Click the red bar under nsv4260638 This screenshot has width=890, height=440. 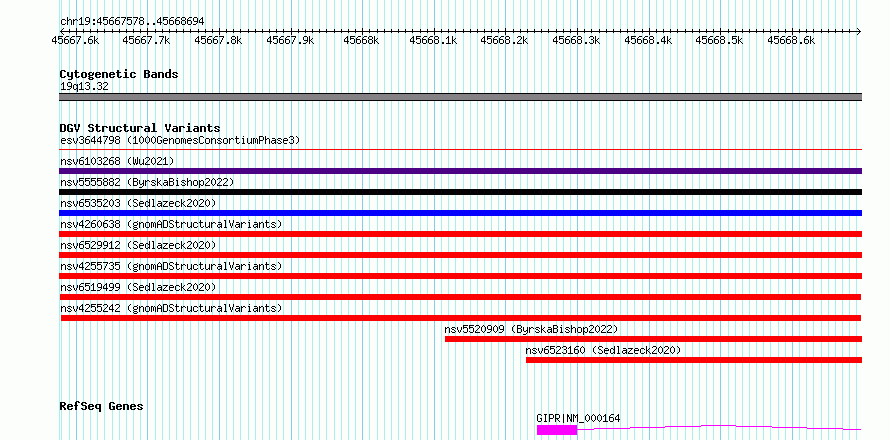(x=460, y=234)
